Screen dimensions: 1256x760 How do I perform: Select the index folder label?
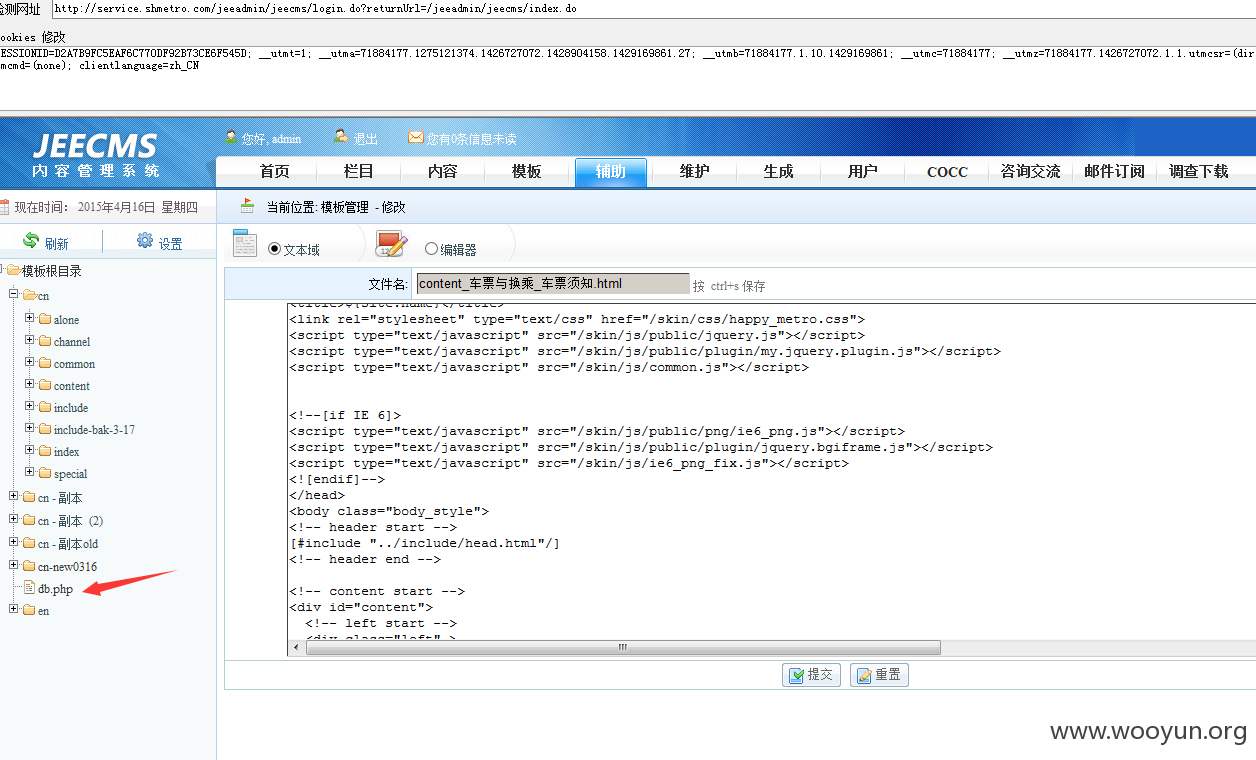click(67, 452)
